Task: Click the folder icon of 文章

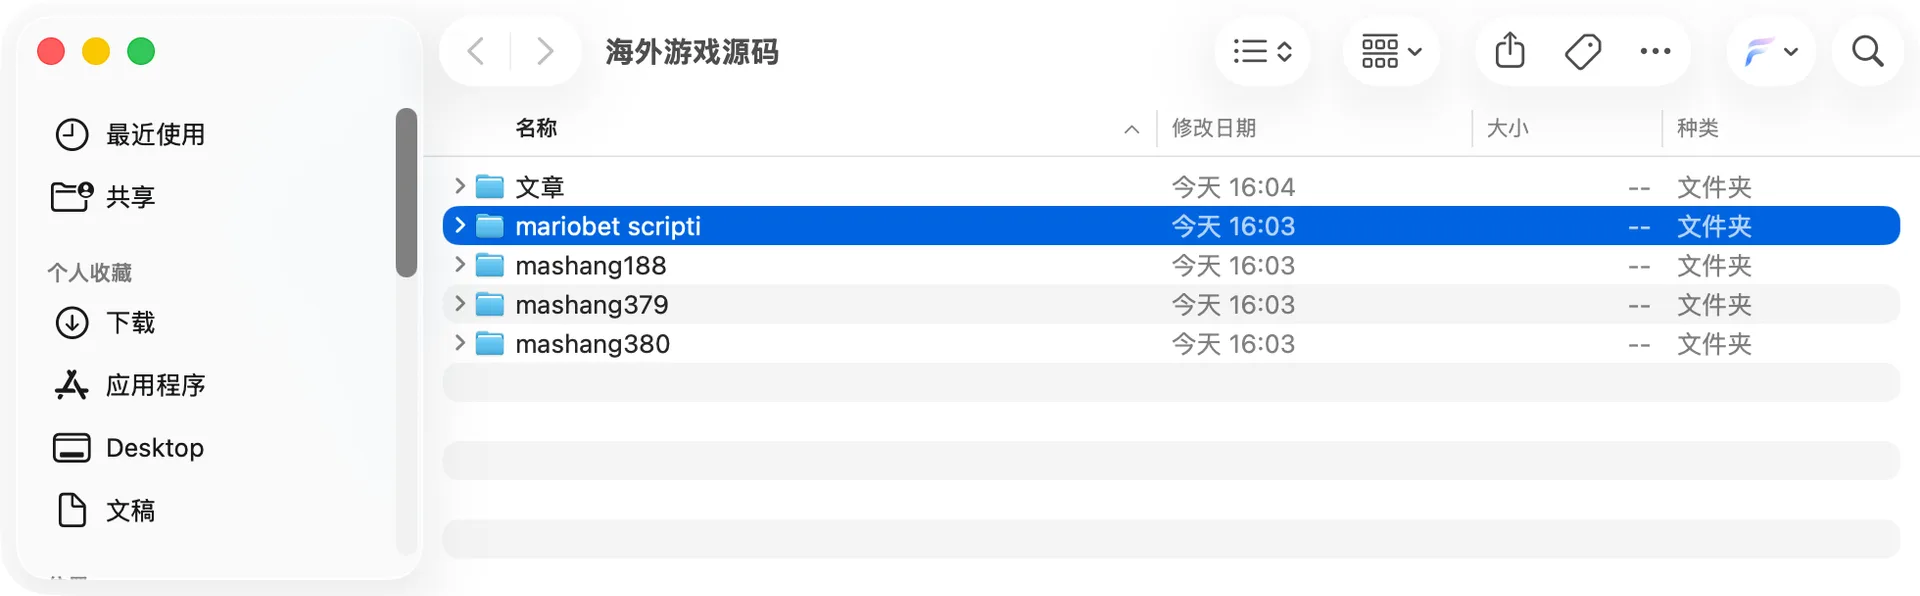Action: tap(490, 186)
